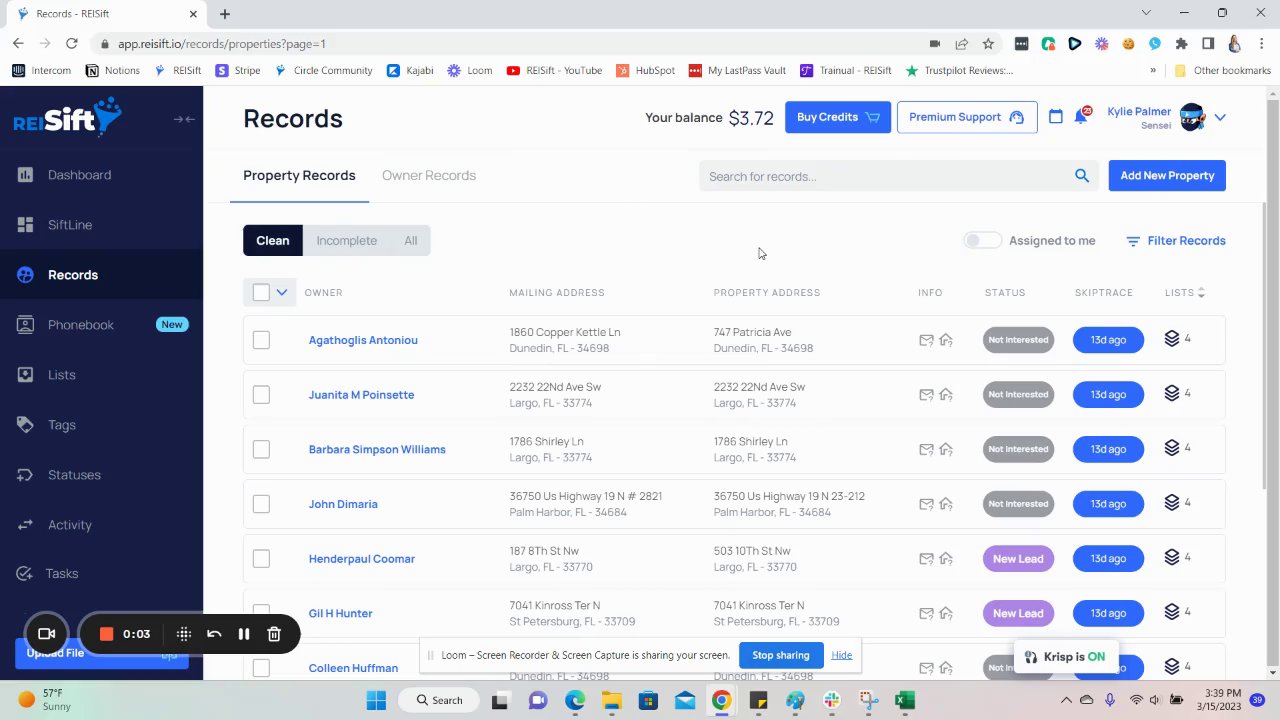Screen dimensions: 1280x720
Task: Check the select-all records checkbox
Action: point(261,292)
